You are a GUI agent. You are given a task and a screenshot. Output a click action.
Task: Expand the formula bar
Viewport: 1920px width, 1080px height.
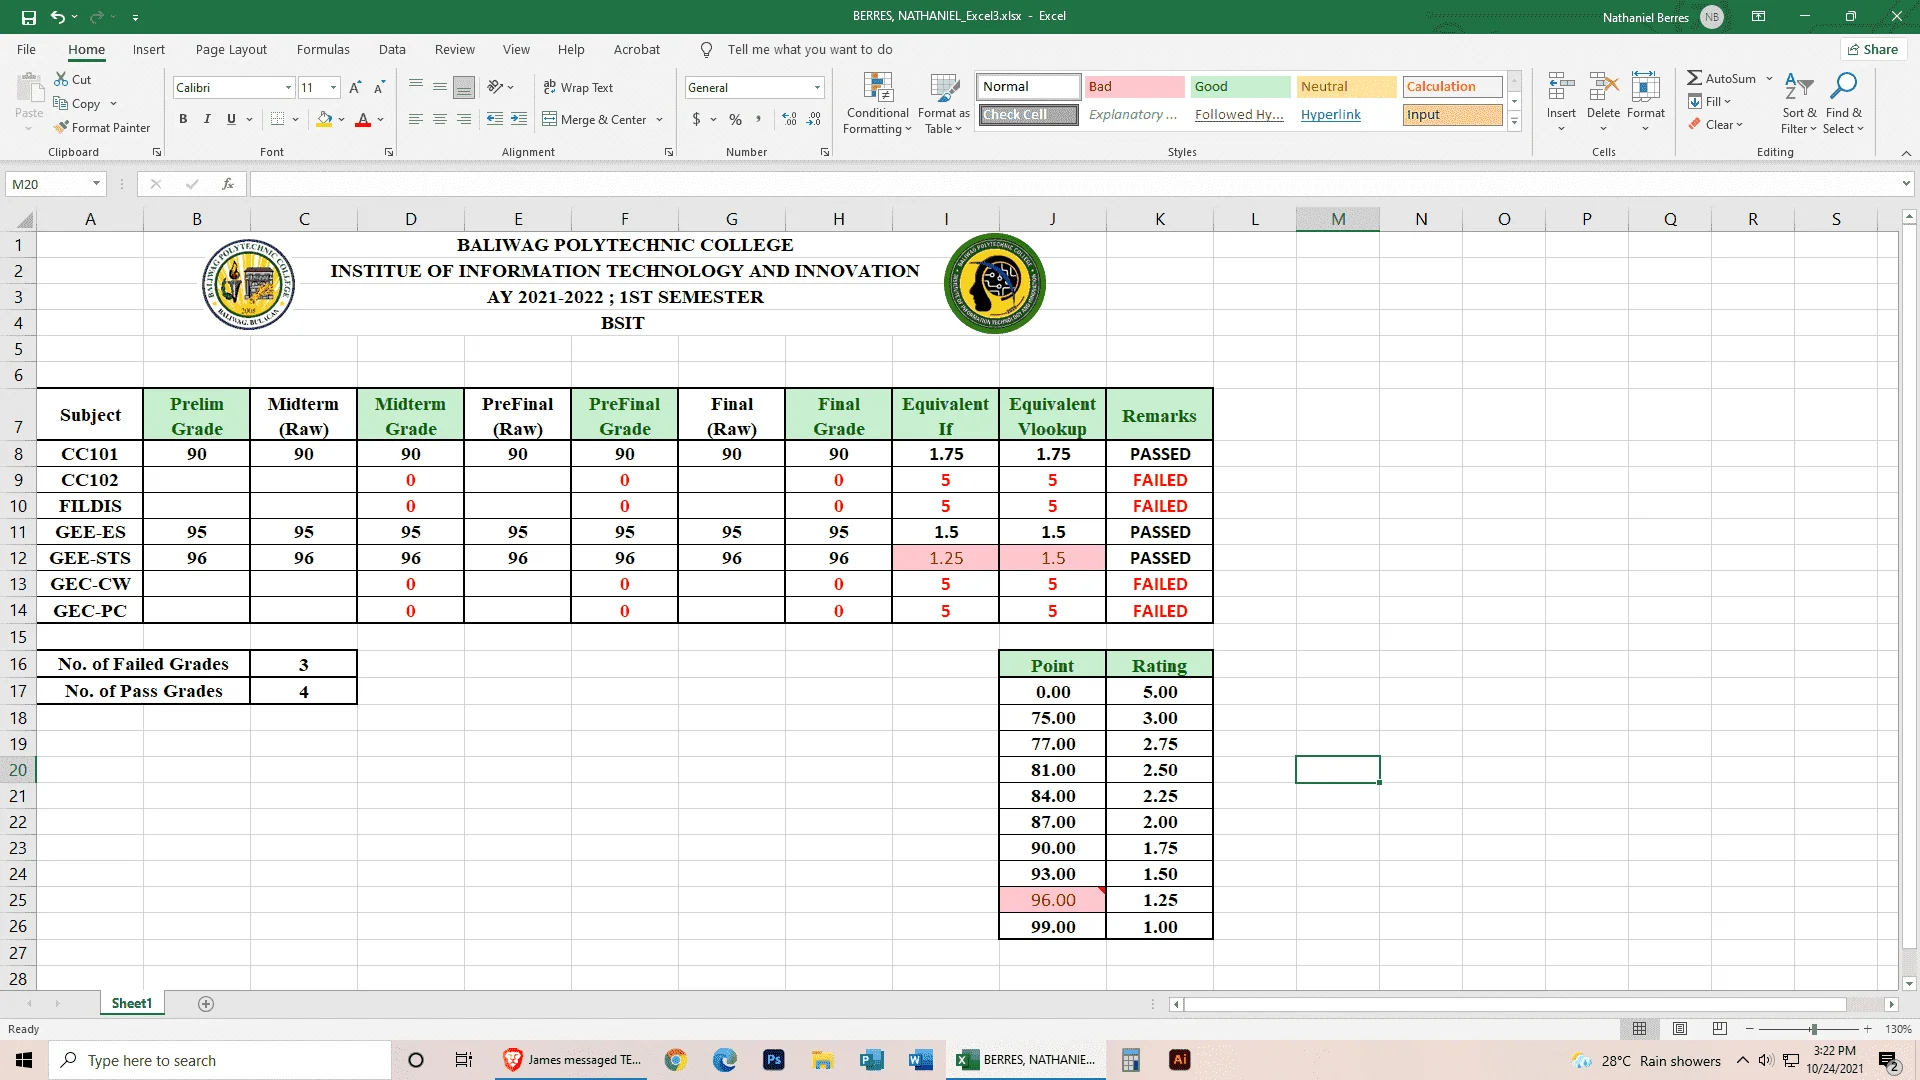(1906, 184)
